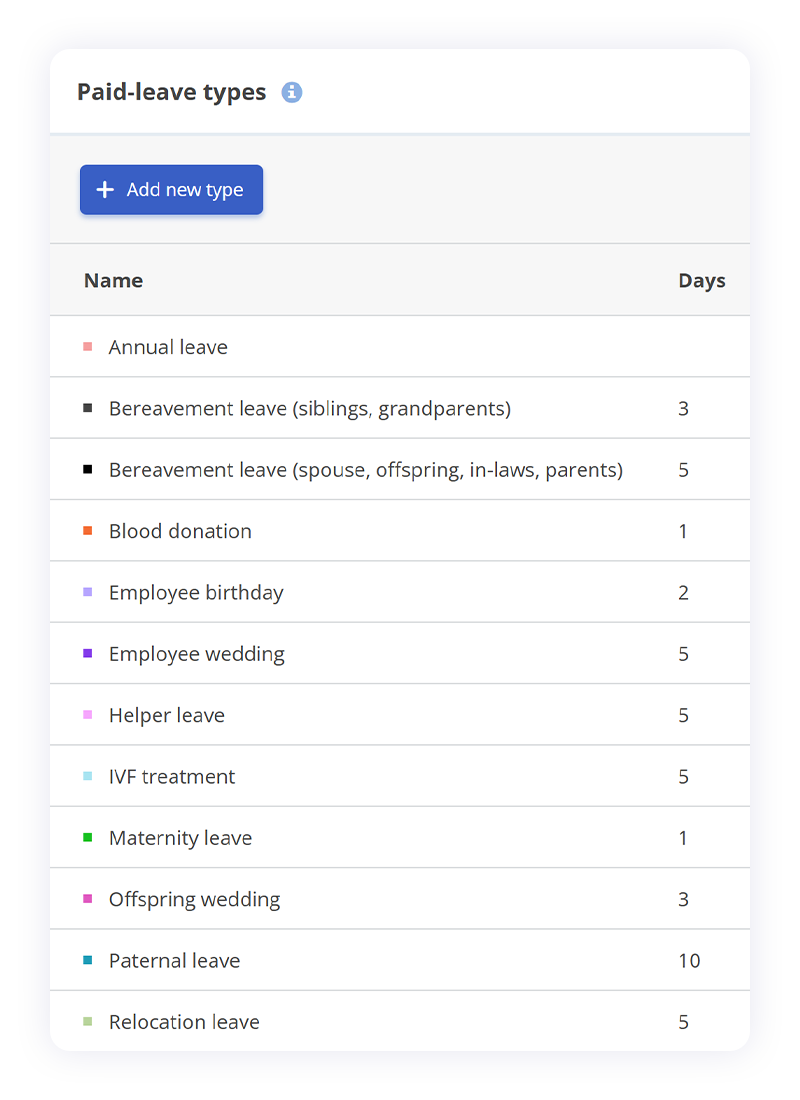This screenshot has height=1100, width=800.
Task: Click the 10 days value for Paternal leave
Action: (x=689, y=961)
